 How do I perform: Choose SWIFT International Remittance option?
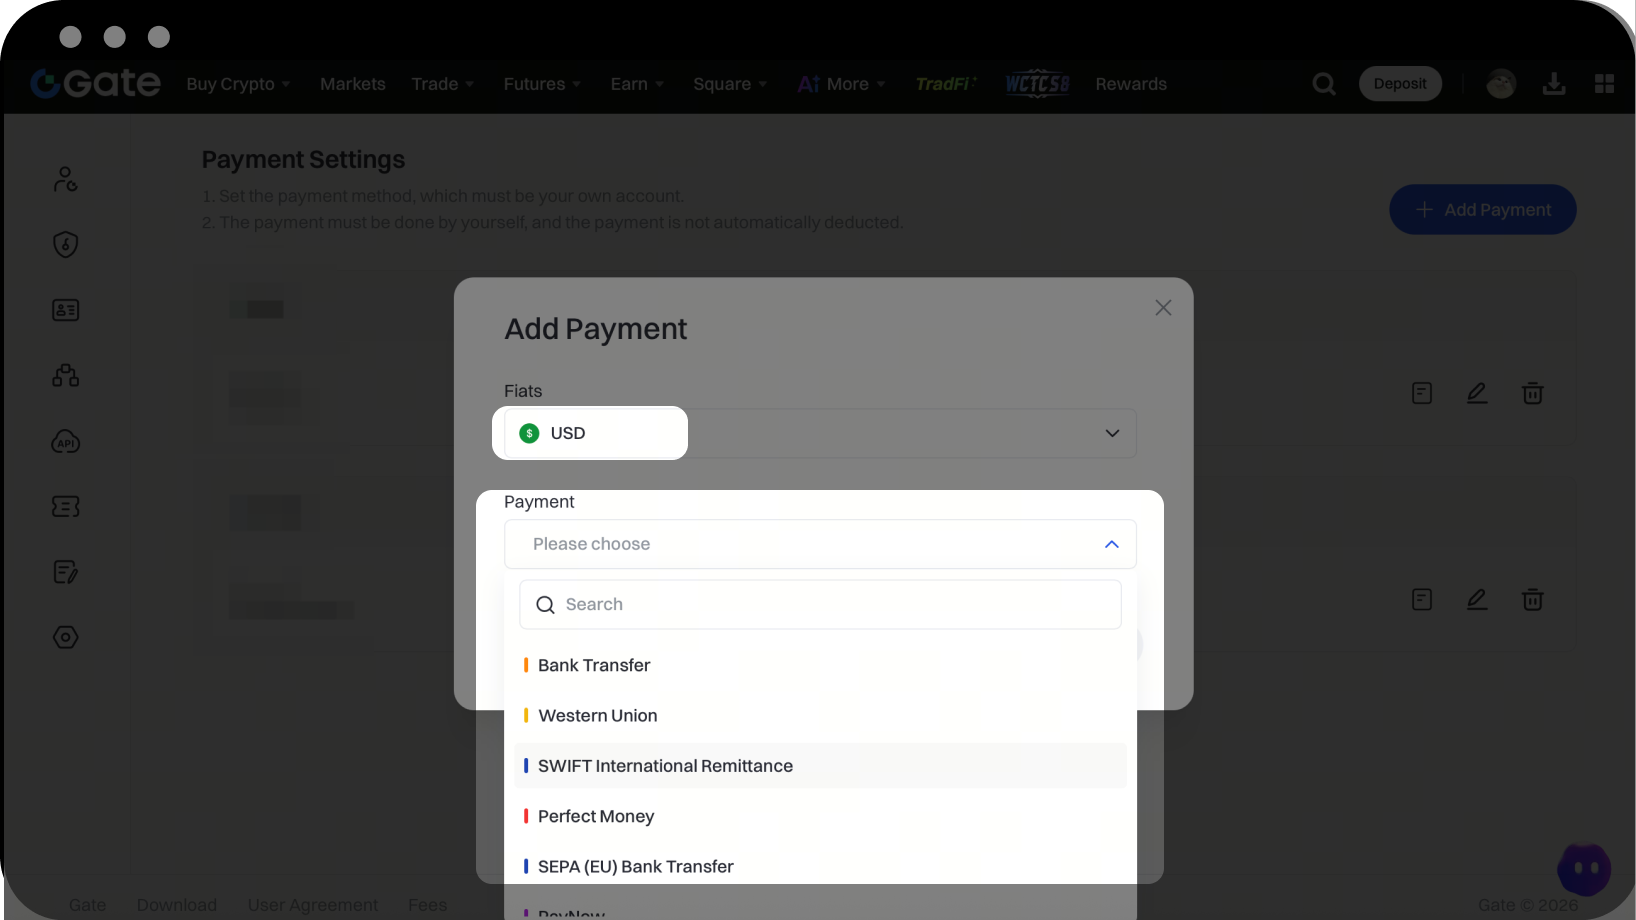[665, 766]
